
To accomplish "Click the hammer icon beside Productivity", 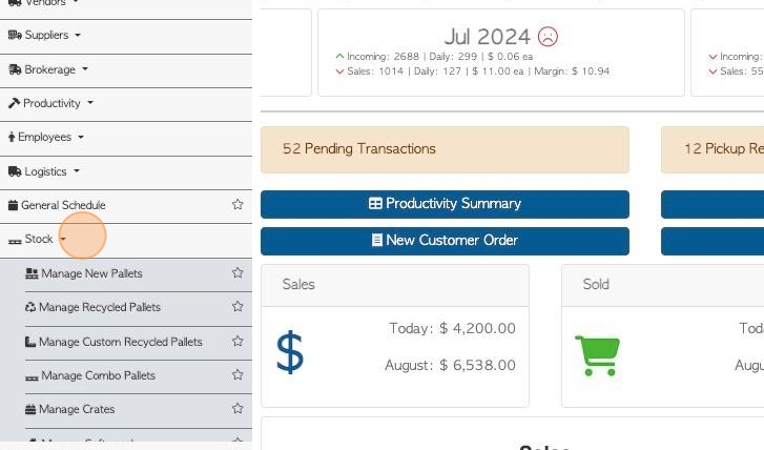I will tap(14, 103).
